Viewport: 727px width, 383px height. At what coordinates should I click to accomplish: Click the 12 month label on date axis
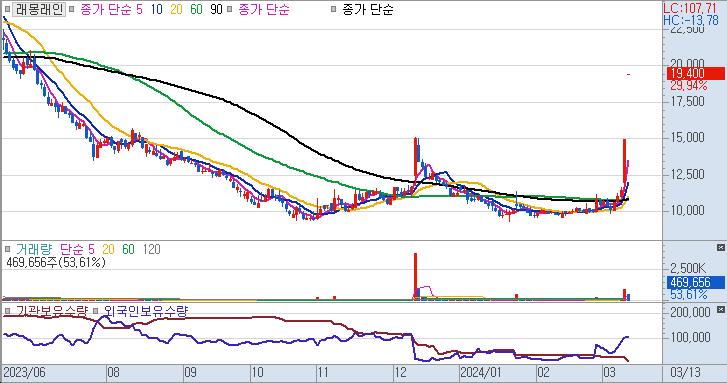click(401, 372)
